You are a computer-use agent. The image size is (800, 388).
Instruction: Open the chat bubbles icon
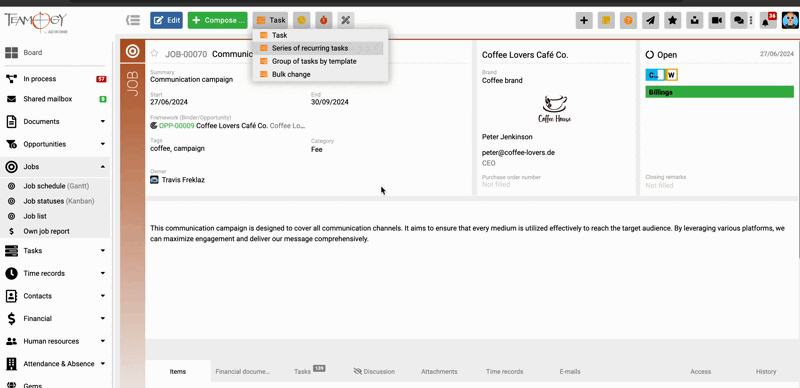tap(738, 20)
